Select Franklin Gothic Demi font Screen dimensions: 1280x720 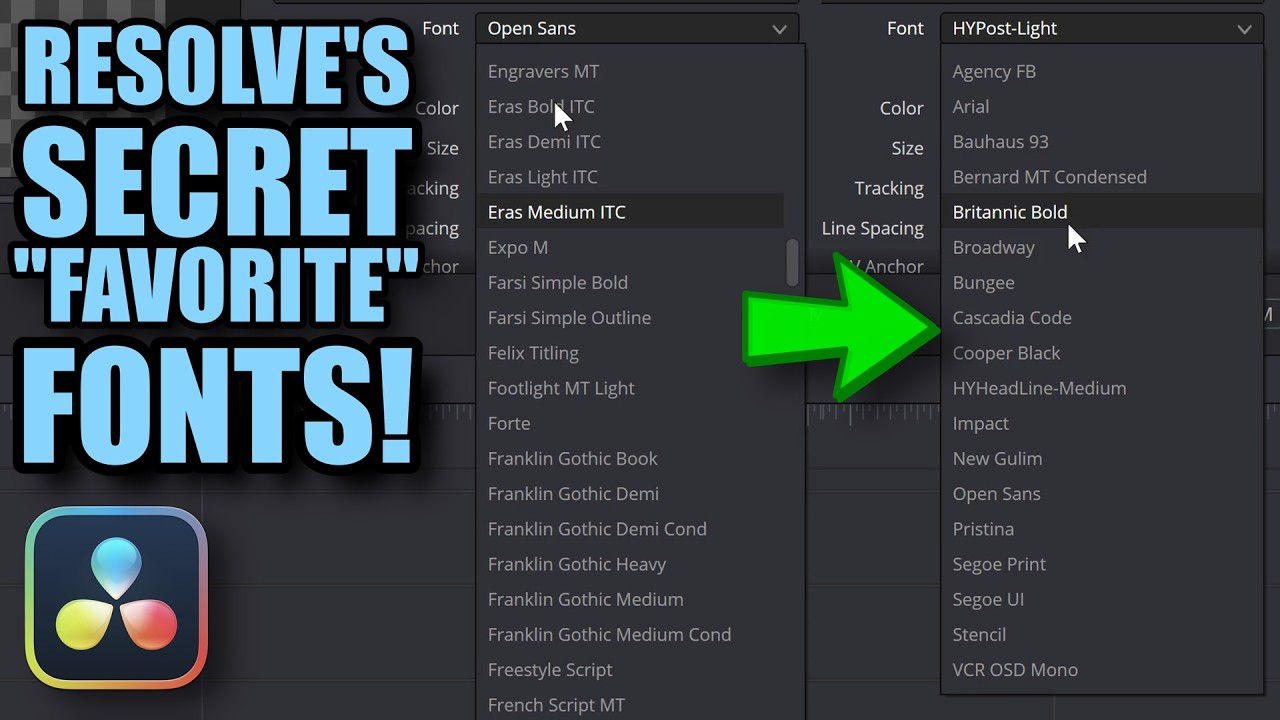[573, 494]
